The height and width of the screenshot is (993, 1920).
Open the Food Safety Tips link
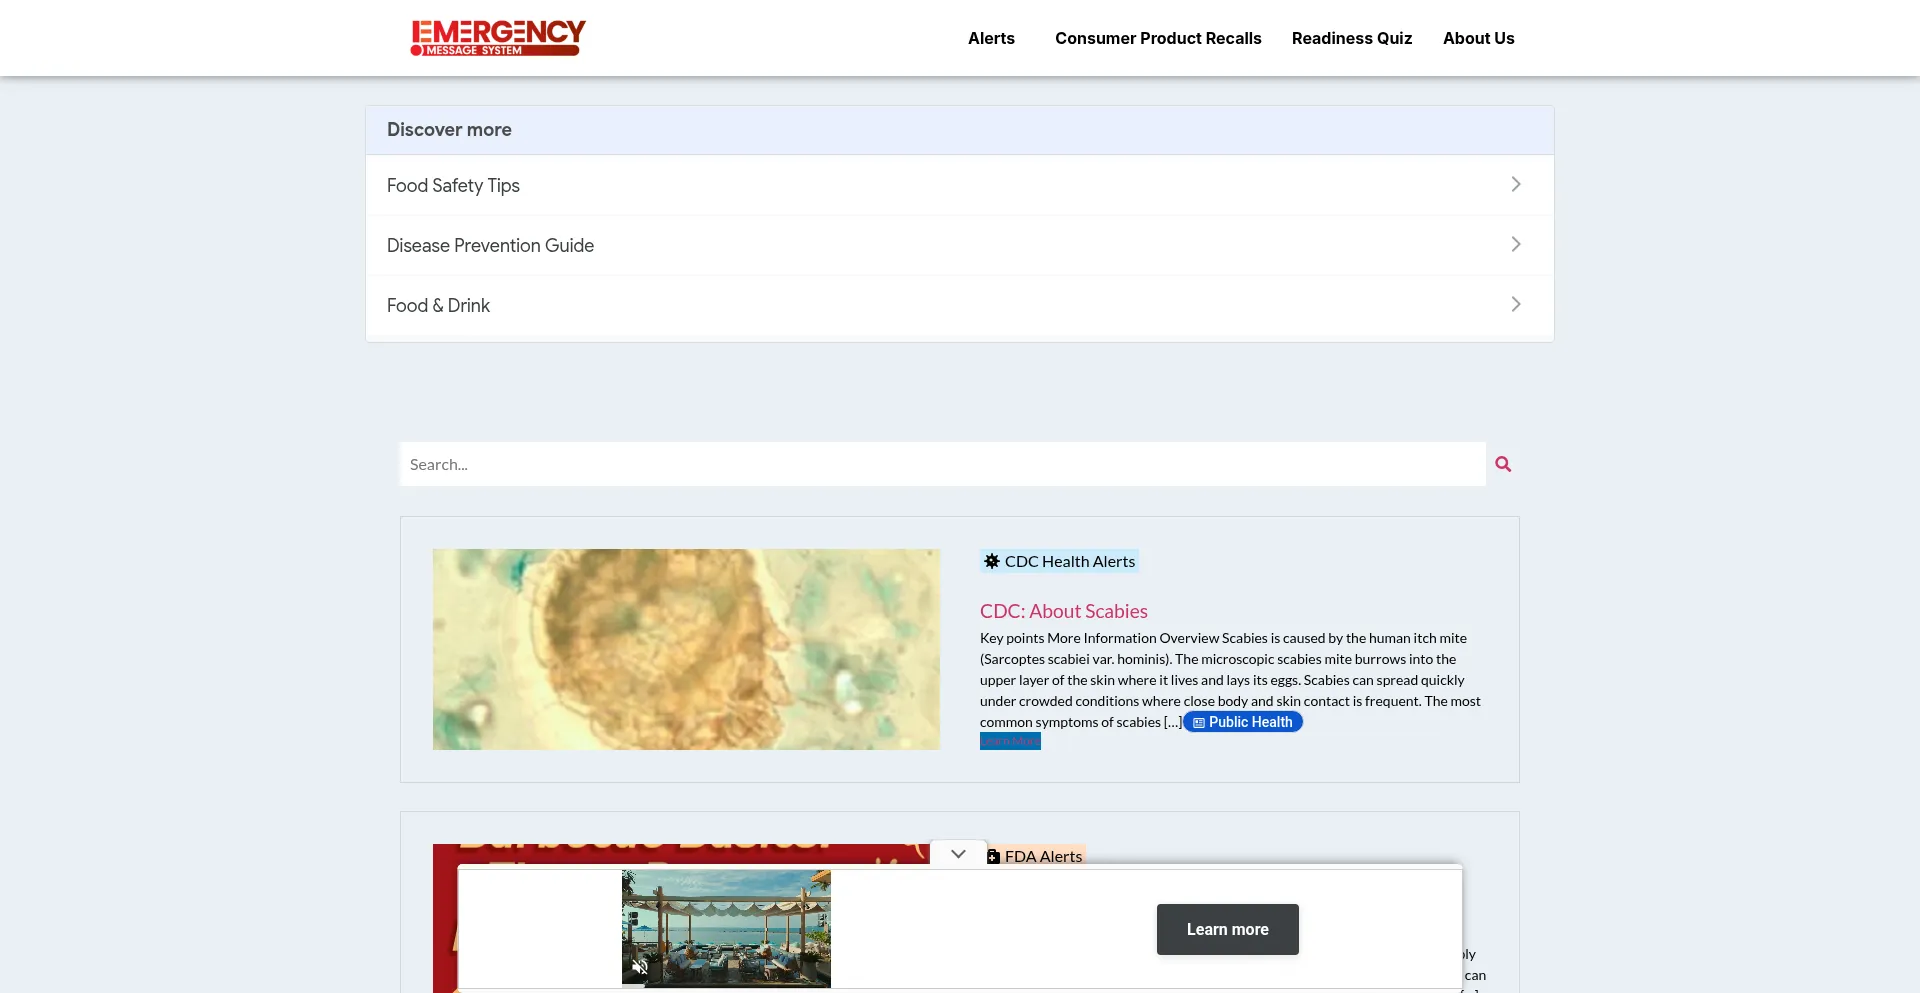click(453, 185)
